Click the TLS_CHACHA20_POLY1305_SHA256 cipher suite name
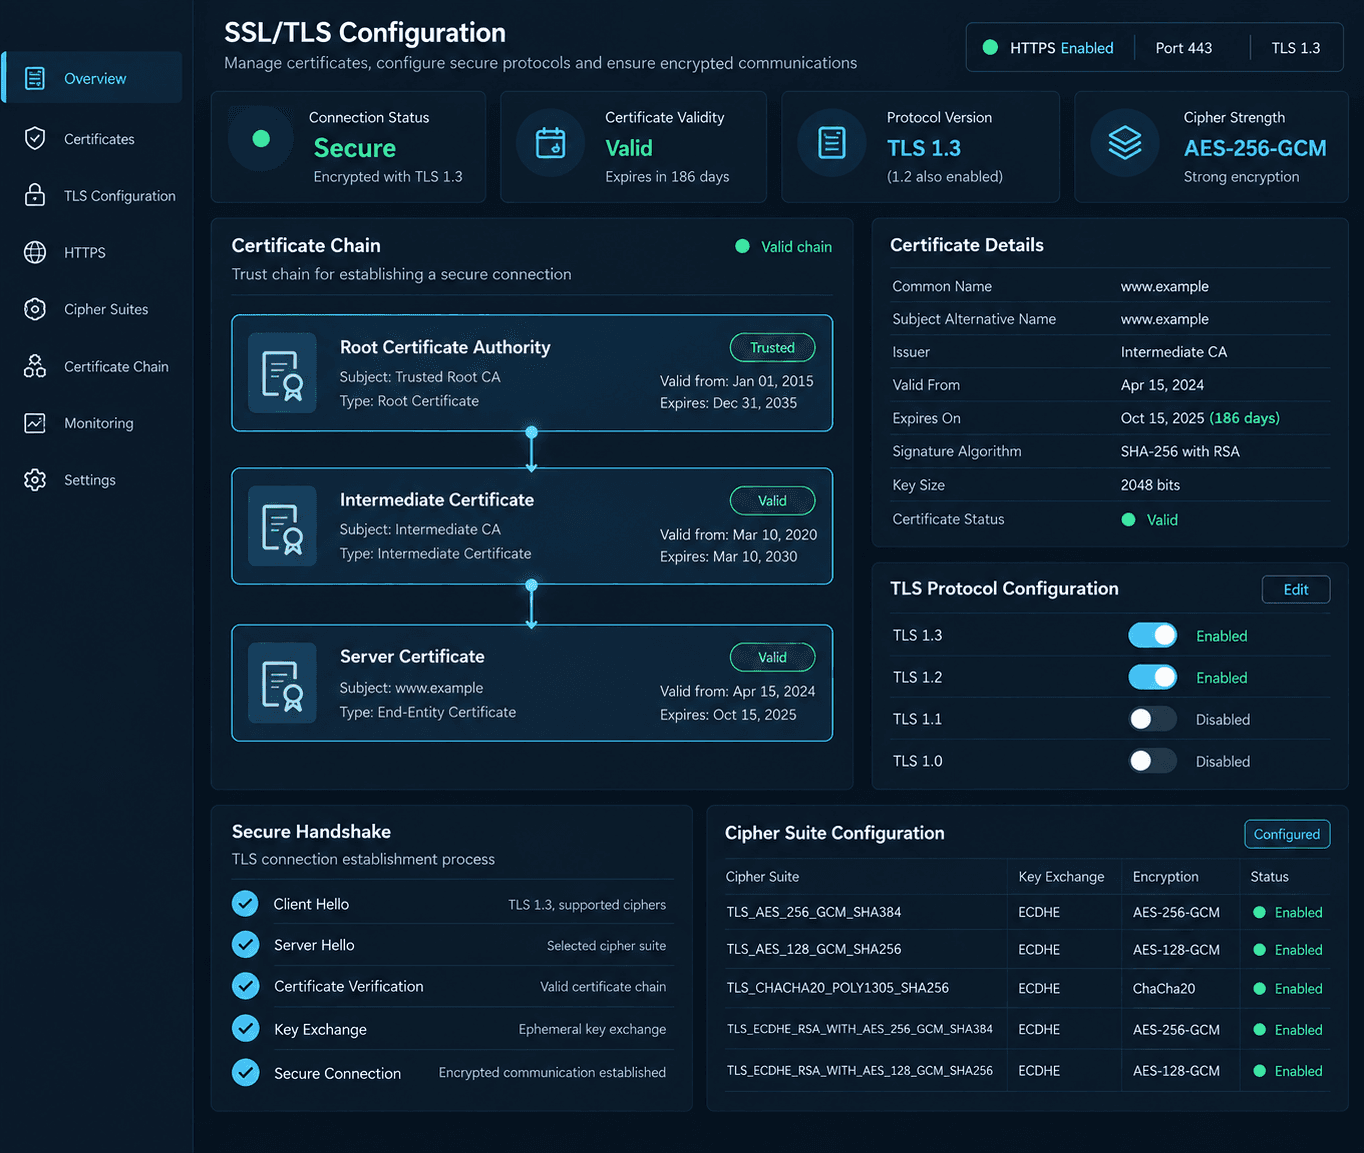Viewport: 1364px width, 1153px height. [838, 988]
